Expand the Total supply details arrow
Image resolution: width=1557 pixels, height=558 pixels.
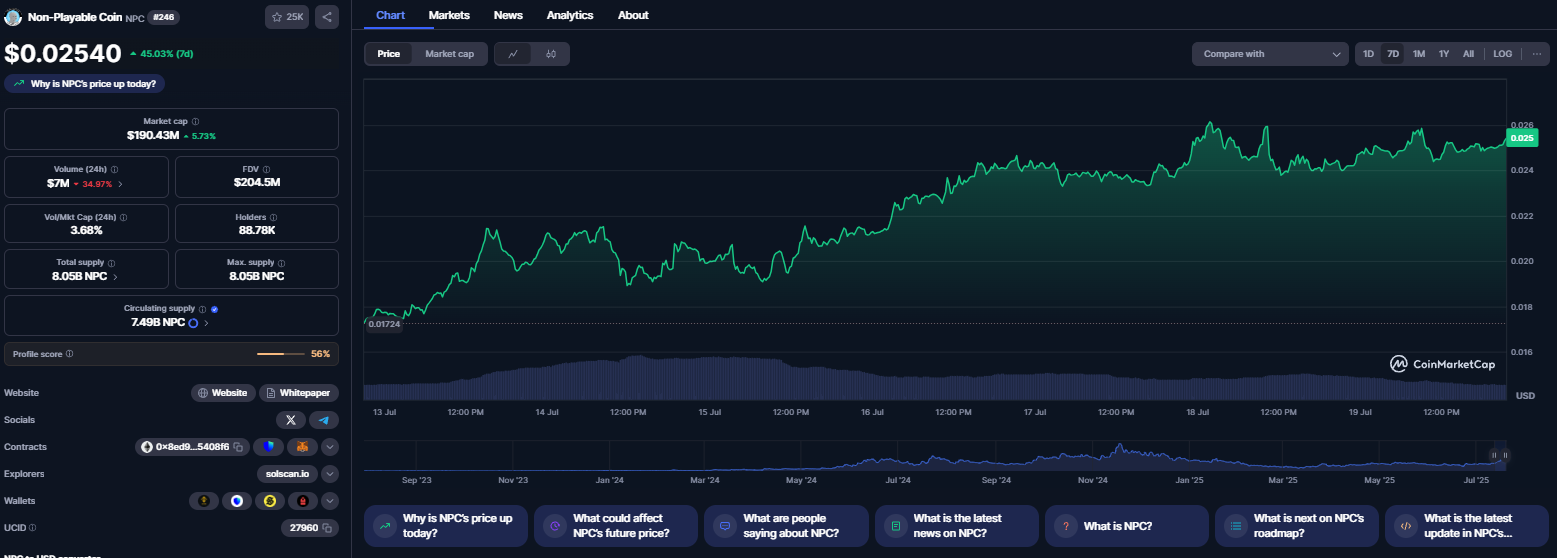(x=115, y=277)
